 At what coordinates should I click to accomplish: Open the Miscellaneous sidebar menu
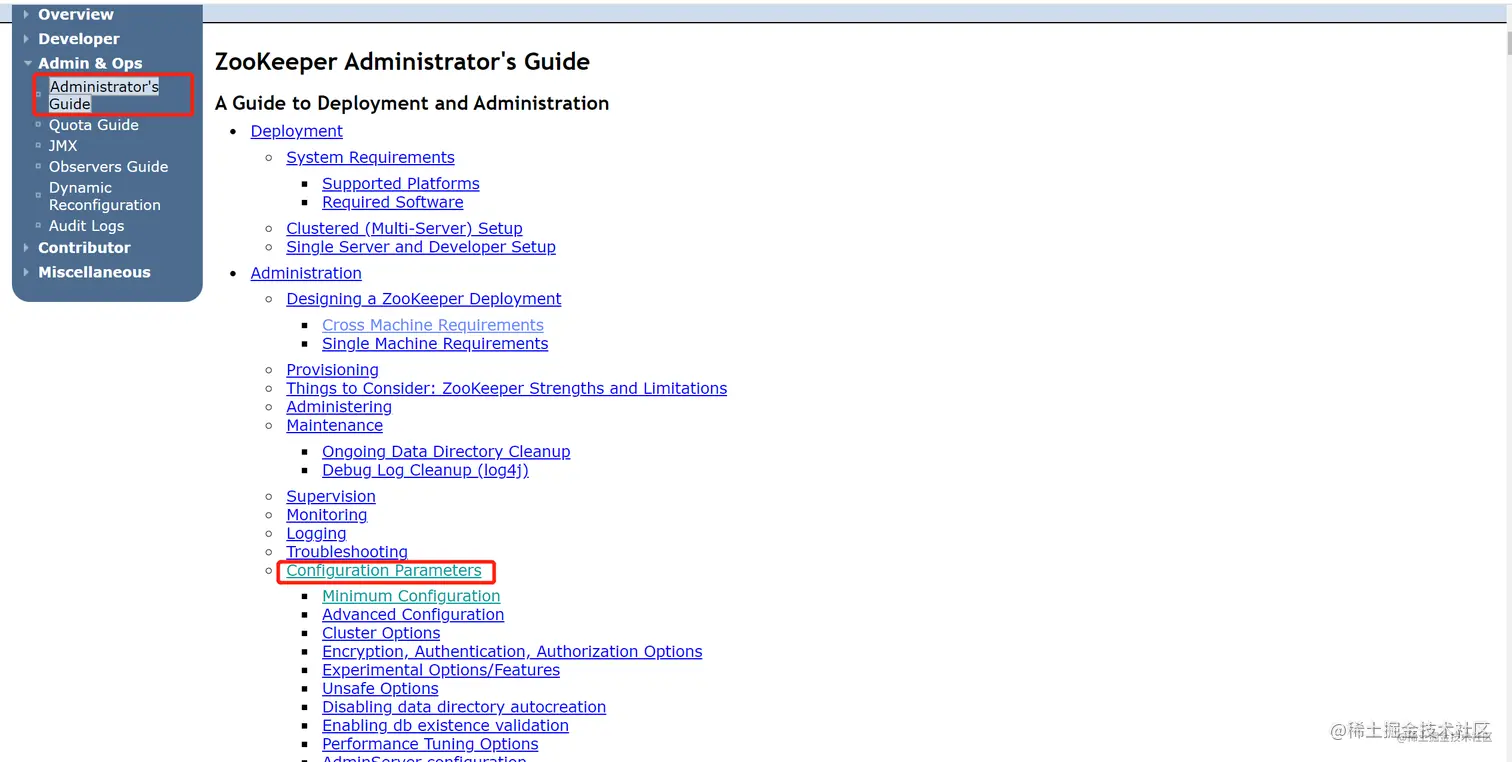point(94,272)
